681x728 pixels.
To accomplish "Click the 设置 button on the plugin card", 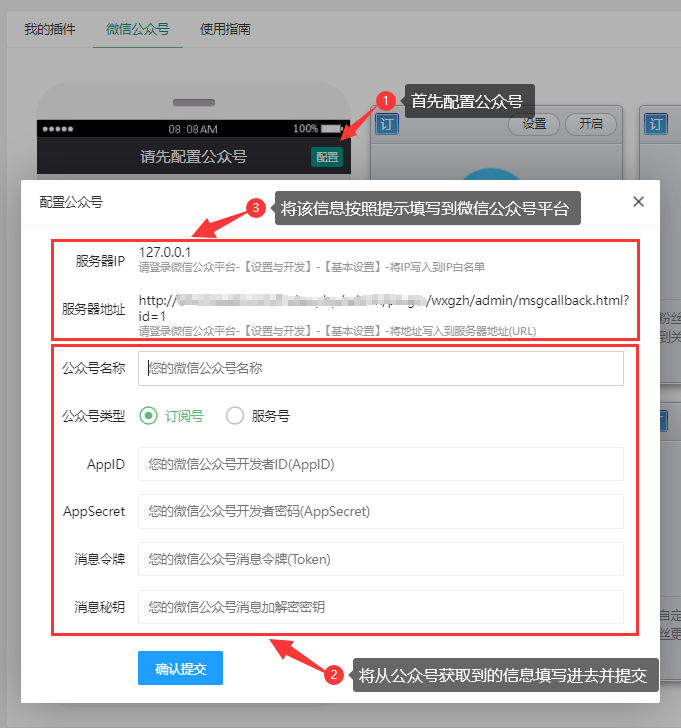I will coord(534,124).
